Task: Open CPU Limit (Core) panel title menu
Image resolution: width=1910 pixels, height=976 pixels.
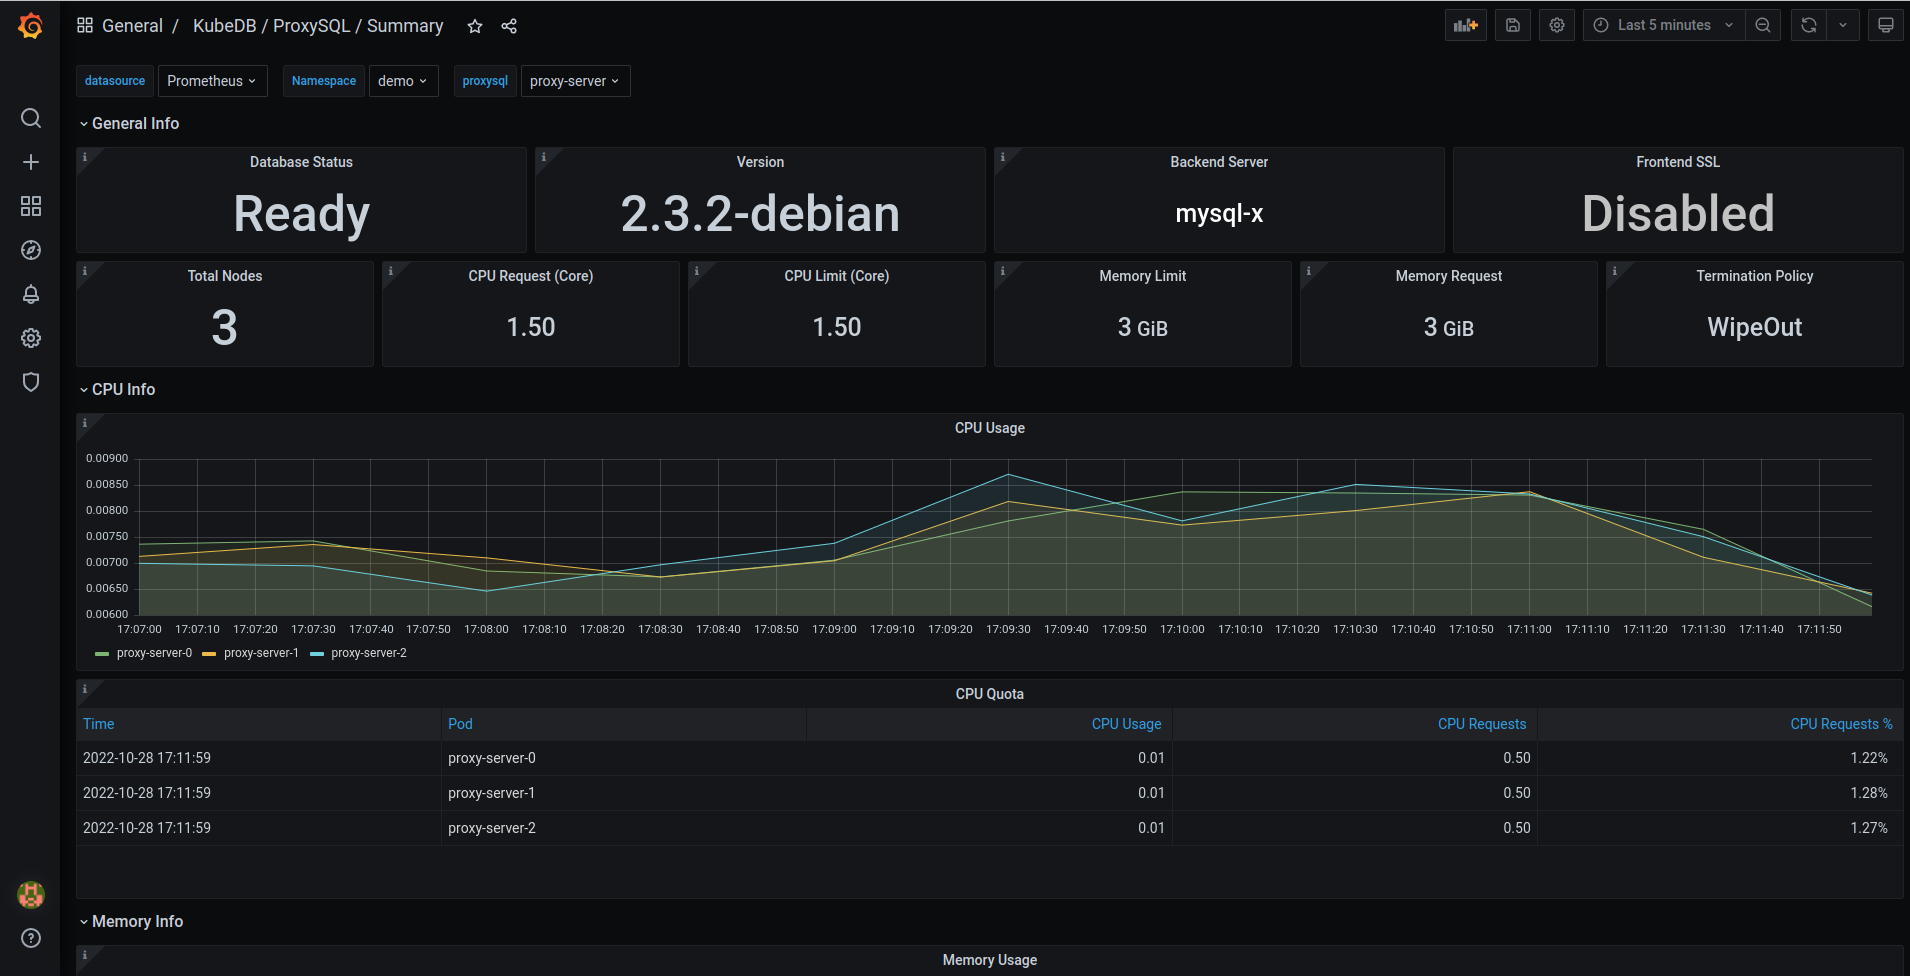Action: pyautogui.click(x=837, y=276)
